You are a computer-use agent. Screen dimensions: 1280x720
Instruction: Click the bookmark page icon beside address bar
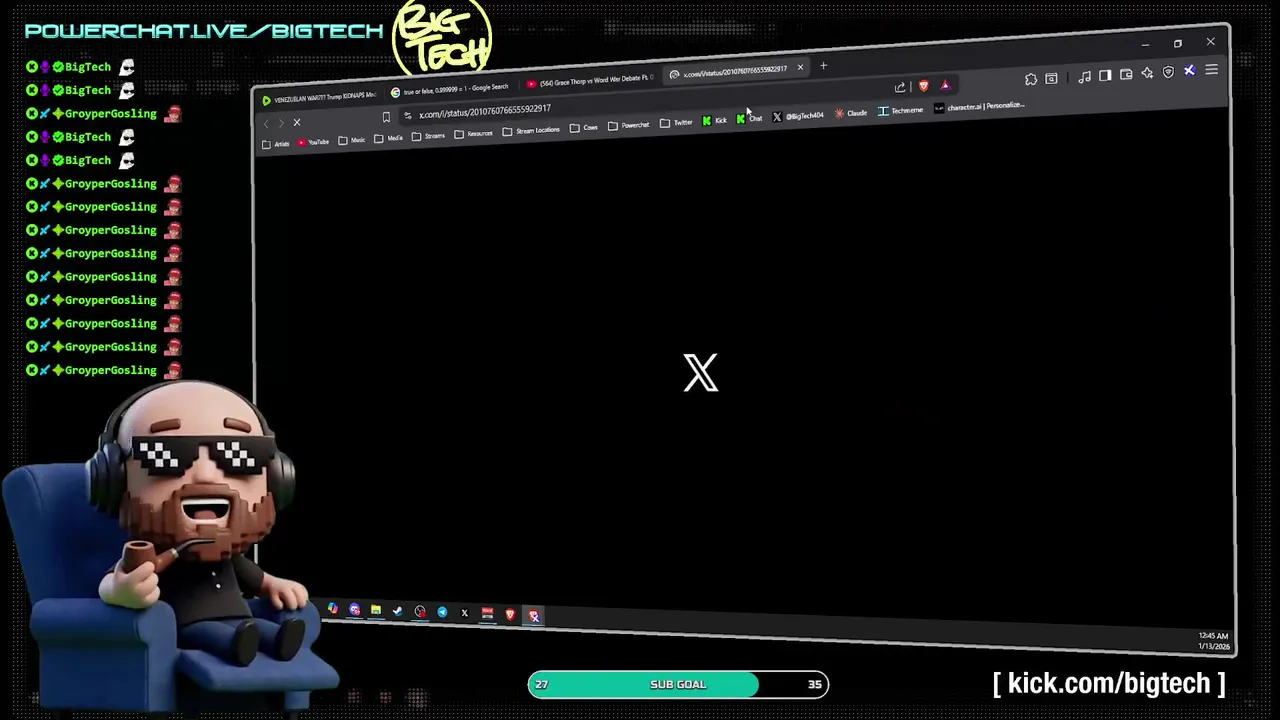[386, 117]
